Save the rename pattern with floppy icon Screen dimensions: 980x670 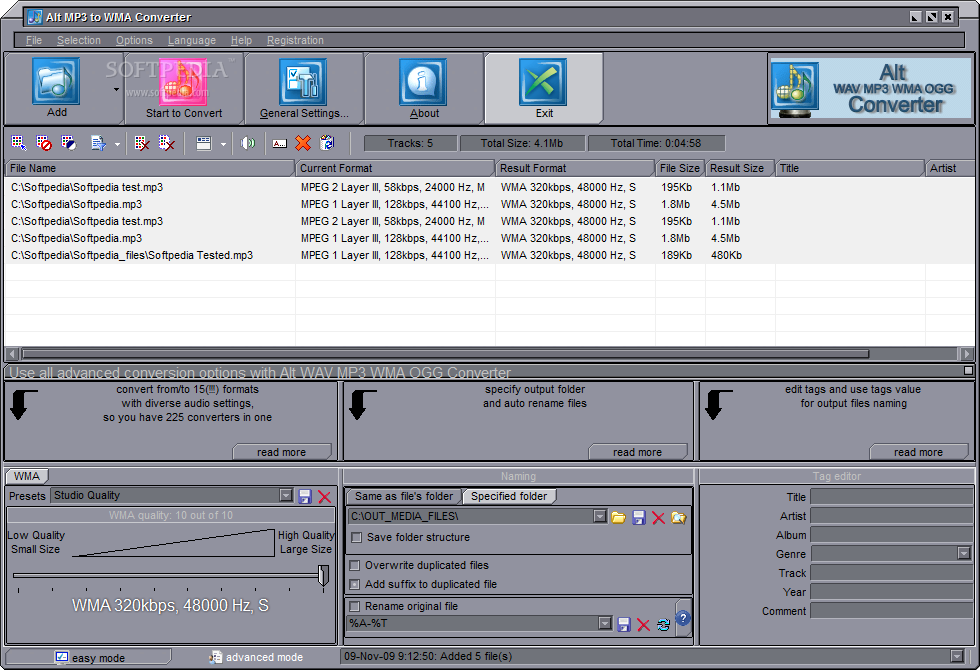tap(624, 624)
